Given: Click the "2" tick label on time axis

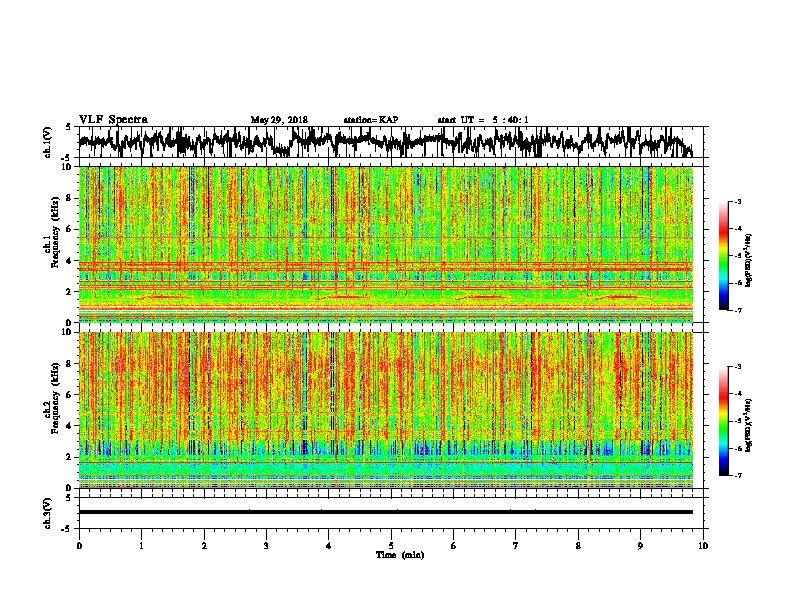Looking at the screenshot, I should click(204, 546).
